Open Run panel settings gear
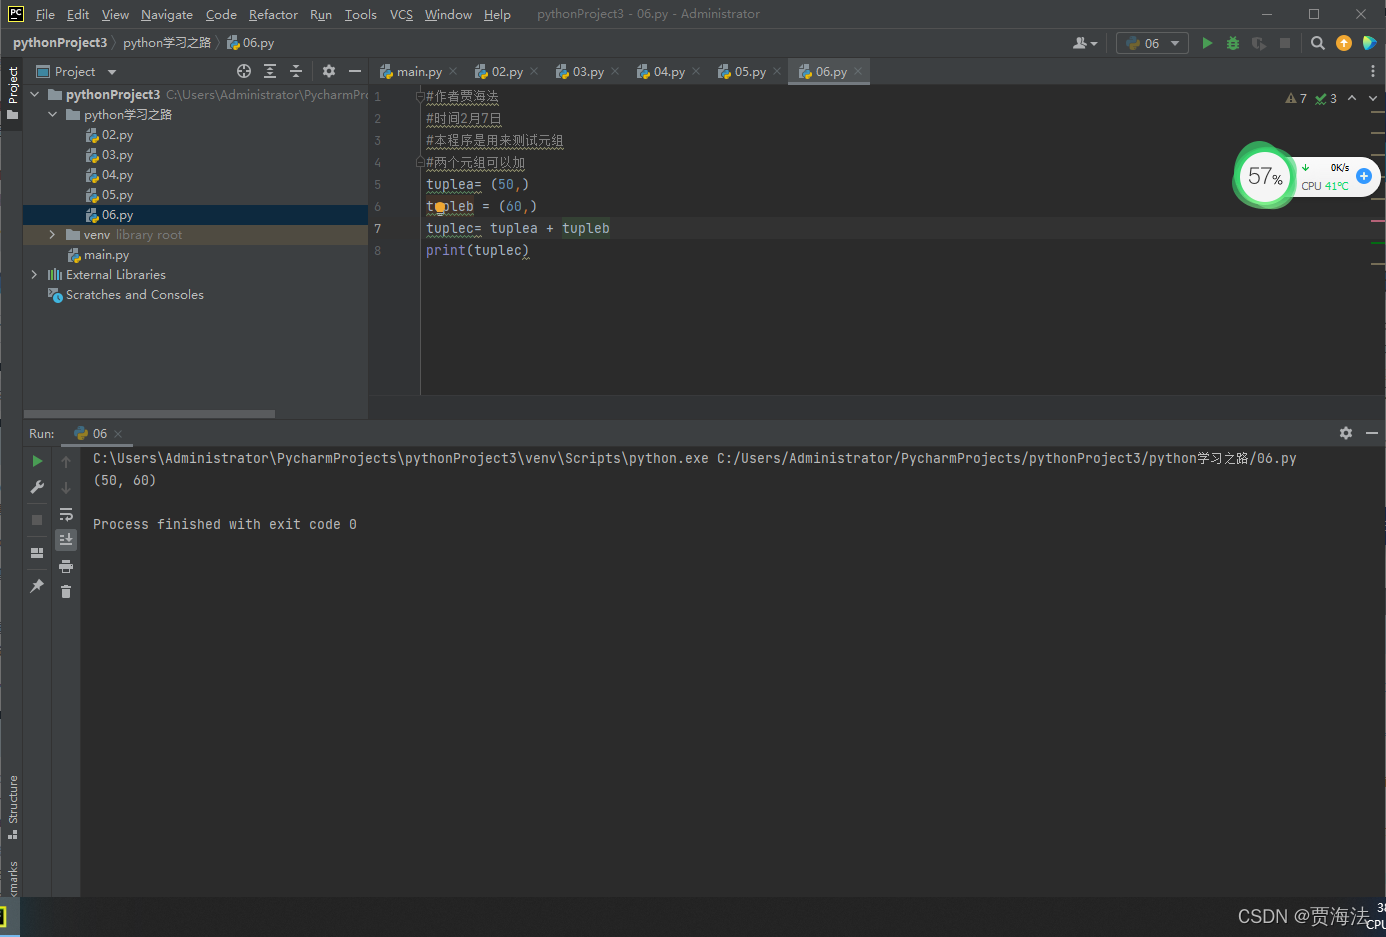1386x937 pixels. 1346,433
